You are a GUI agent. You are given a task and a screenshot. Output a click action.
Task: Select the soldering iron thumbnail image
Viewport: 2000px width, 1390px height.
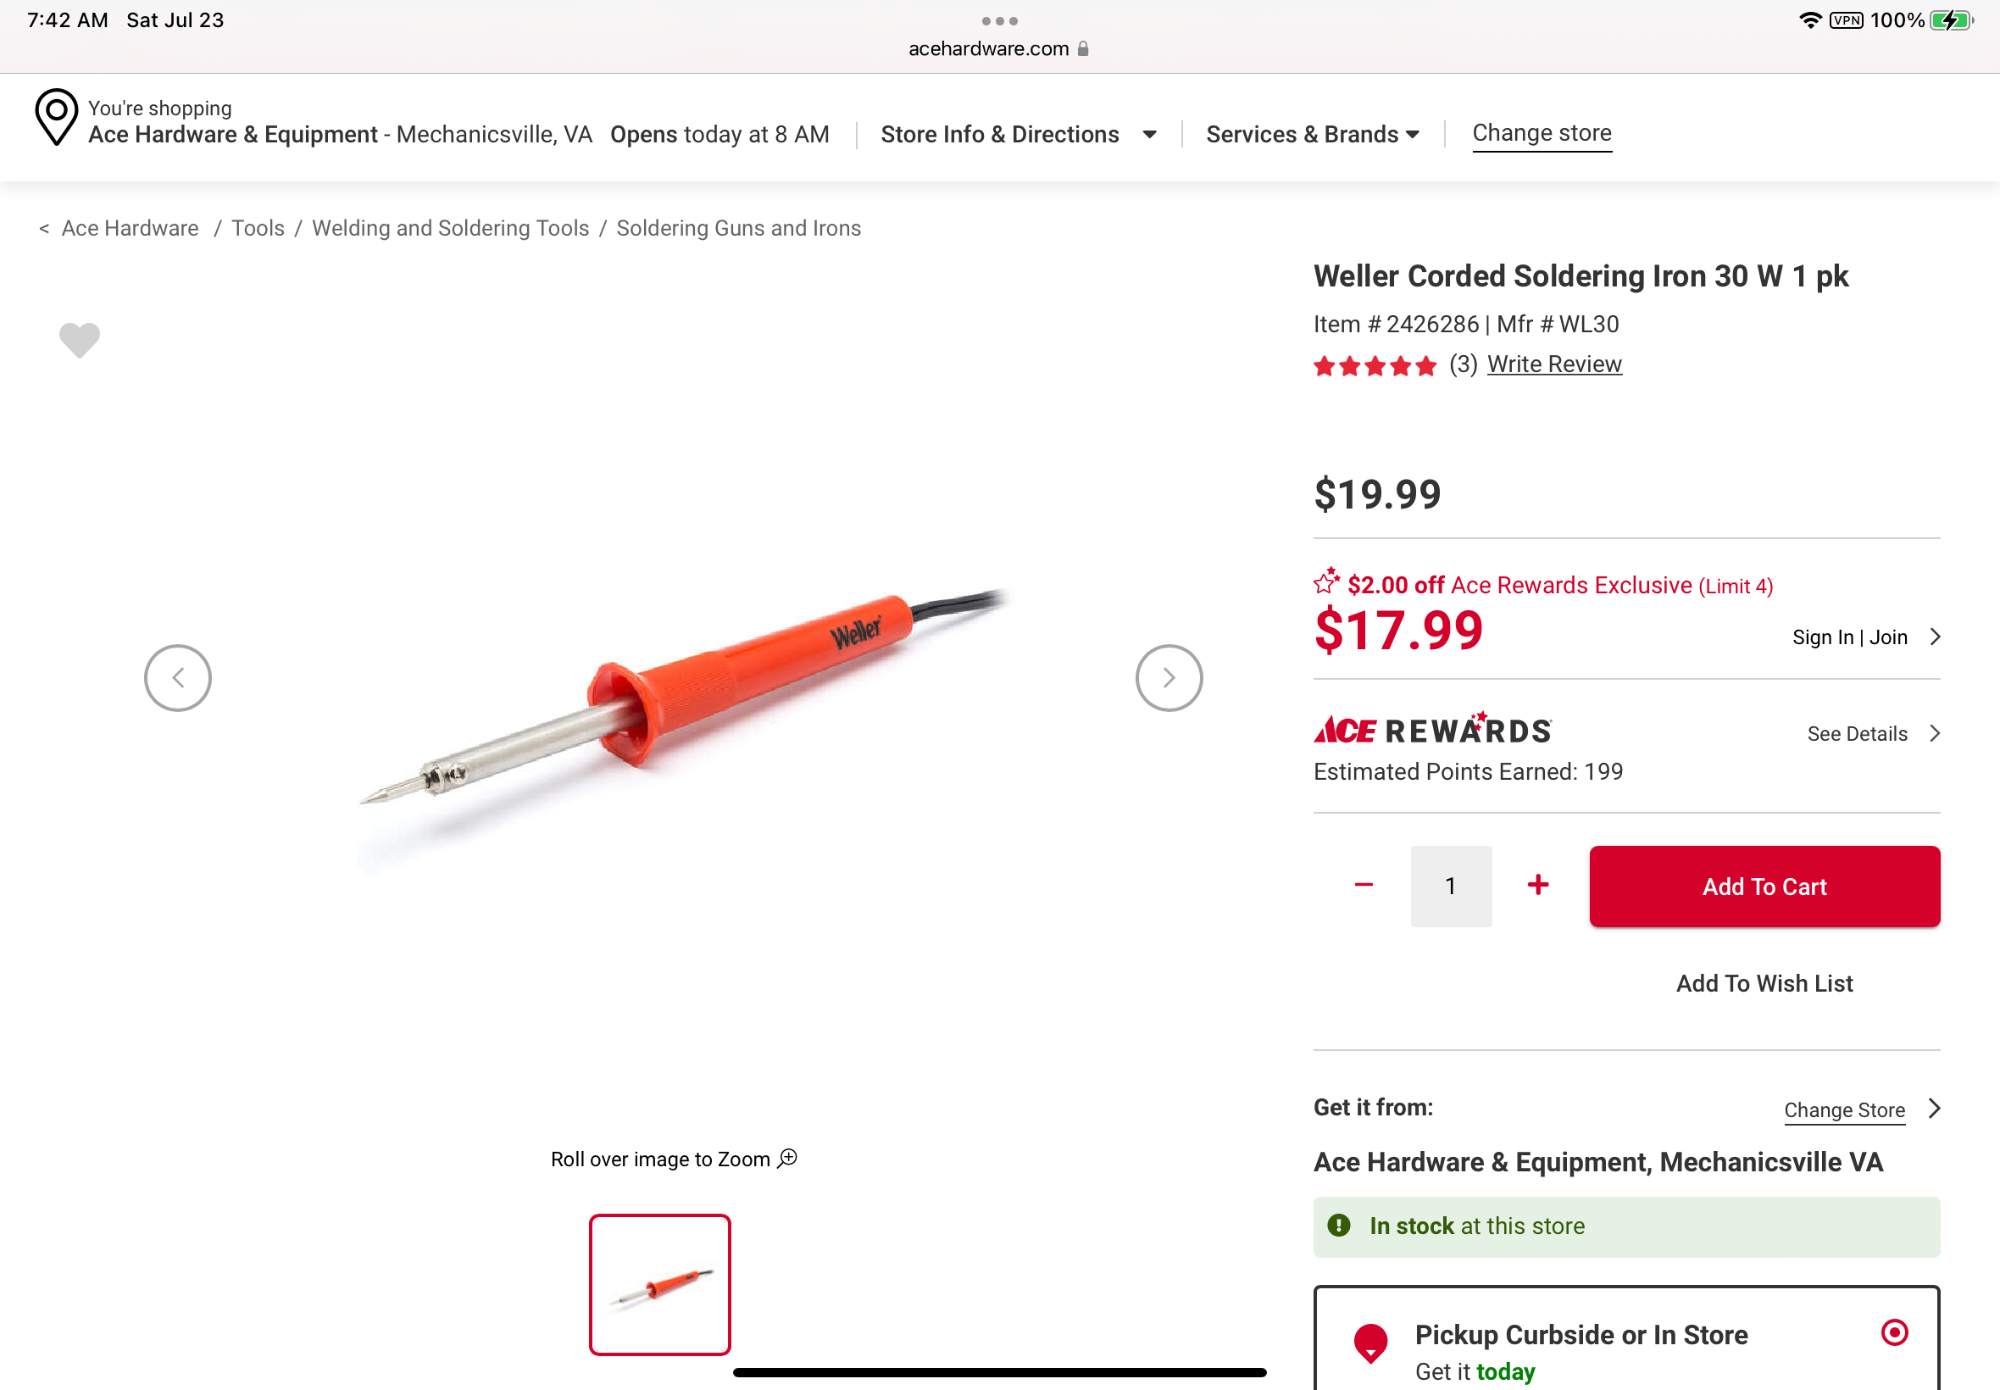pyautogui.click(x=660, y=1284)
